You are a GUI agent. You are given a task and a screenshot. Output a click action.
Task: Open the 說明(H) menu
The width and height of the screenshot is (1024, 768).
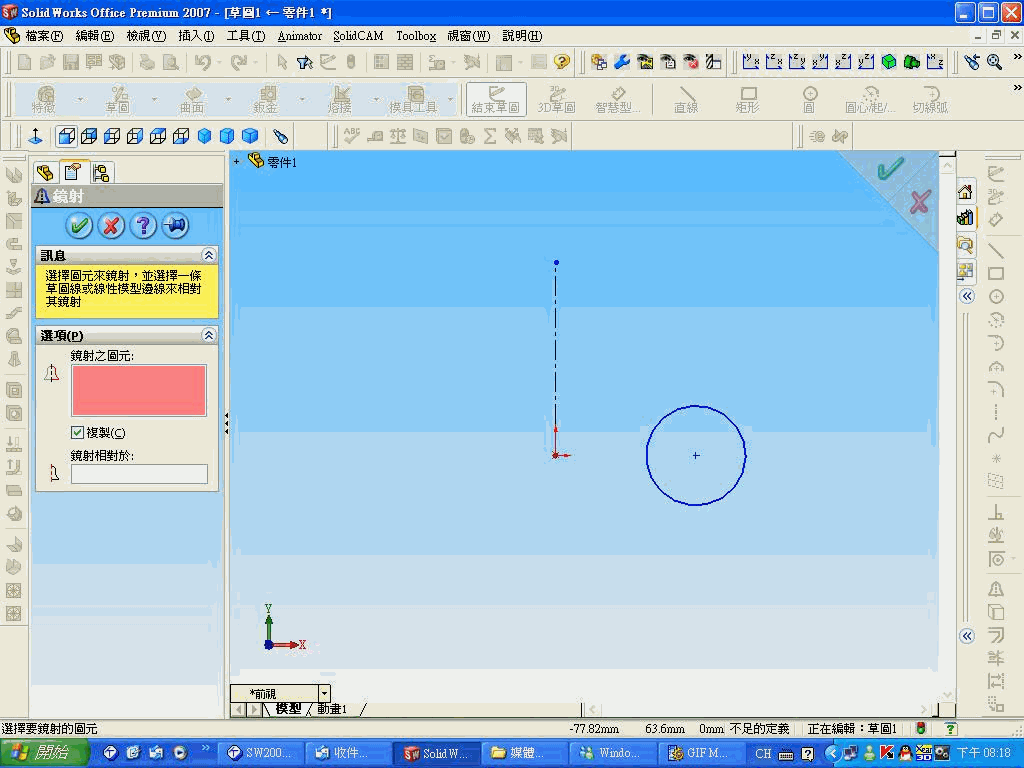pos(522,36)
